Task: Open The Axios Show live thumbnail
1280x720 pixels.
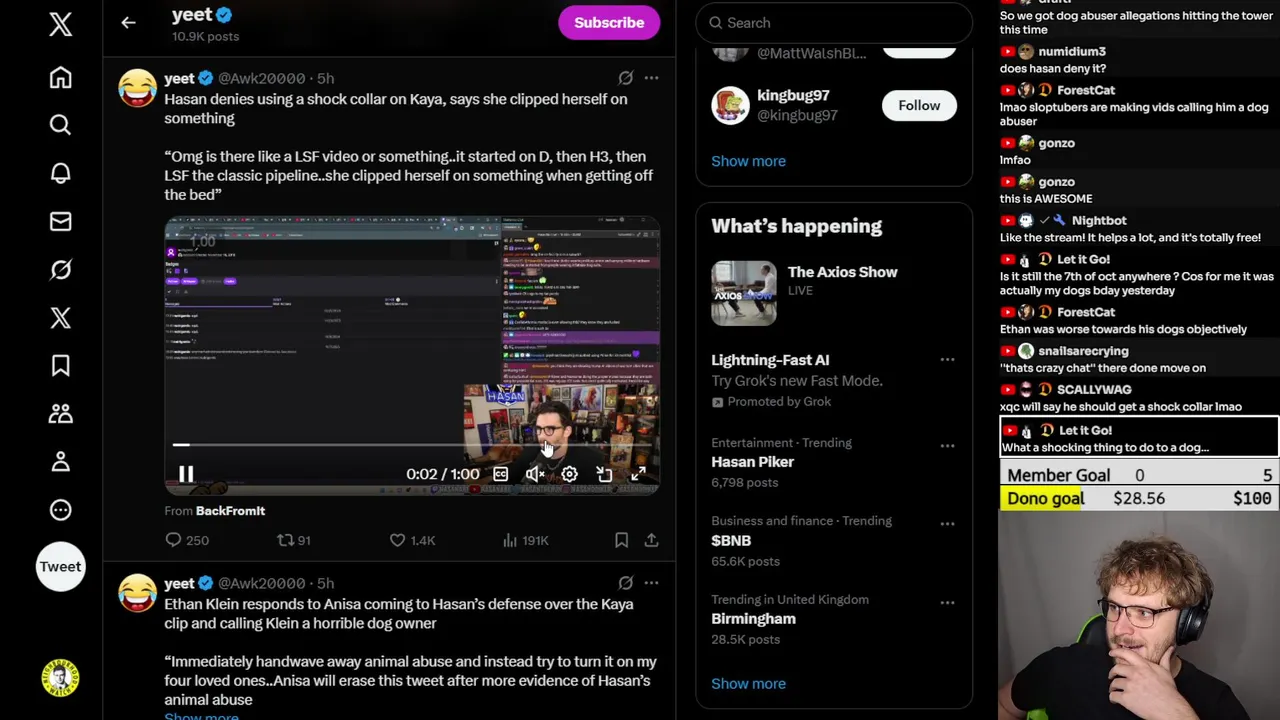Action: point(743,293)
